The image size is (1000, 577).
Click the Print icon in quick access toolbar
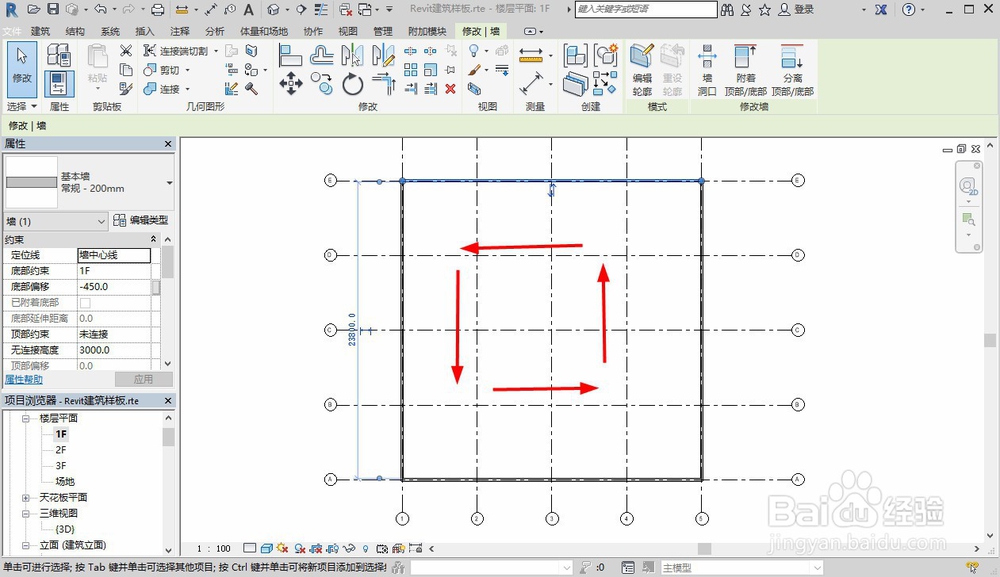coord(158,10)
